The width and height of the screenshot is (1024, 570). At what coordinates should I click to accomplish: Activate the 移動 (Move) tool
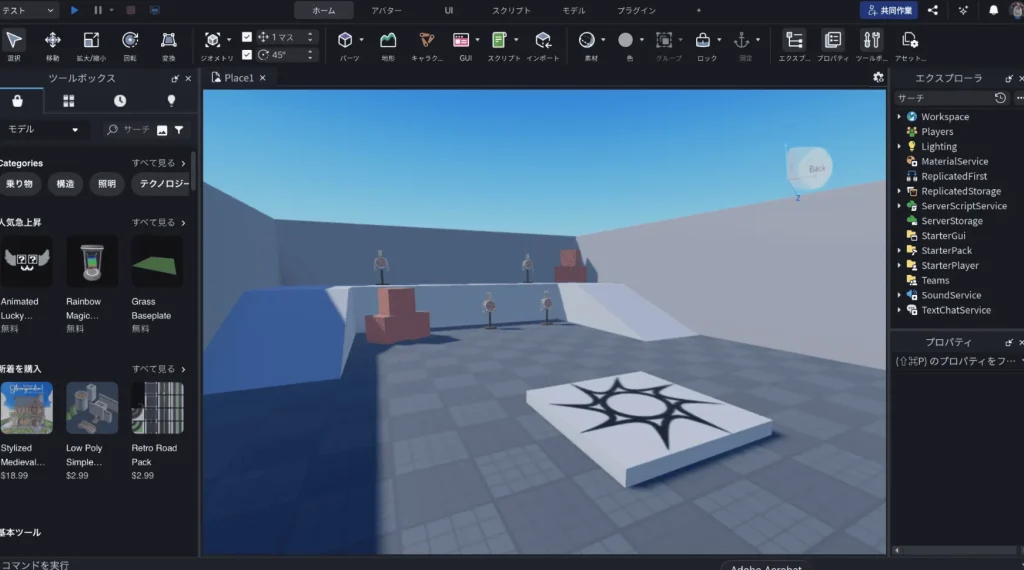tap(52, 40)
